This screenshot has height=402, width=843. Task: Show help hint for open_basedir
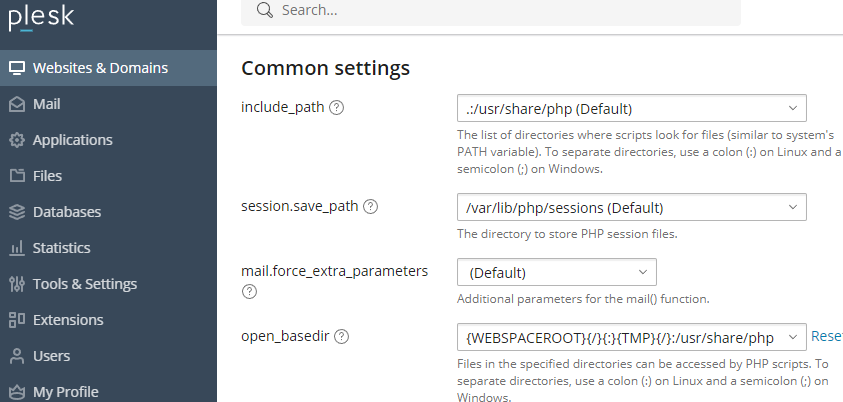tap(342, 337)
